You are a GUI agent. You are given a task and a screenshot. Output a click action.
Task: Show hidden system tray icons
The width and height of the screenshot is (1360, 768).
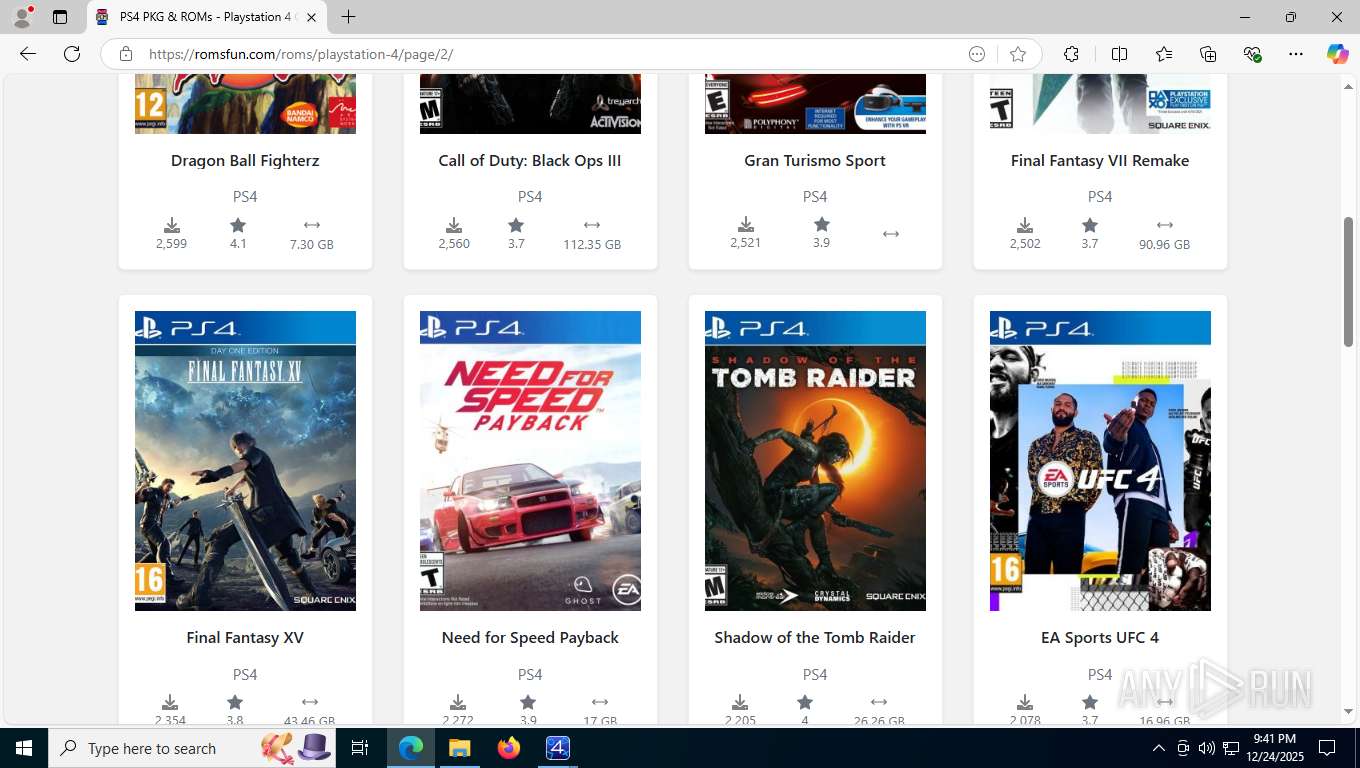1159,748
